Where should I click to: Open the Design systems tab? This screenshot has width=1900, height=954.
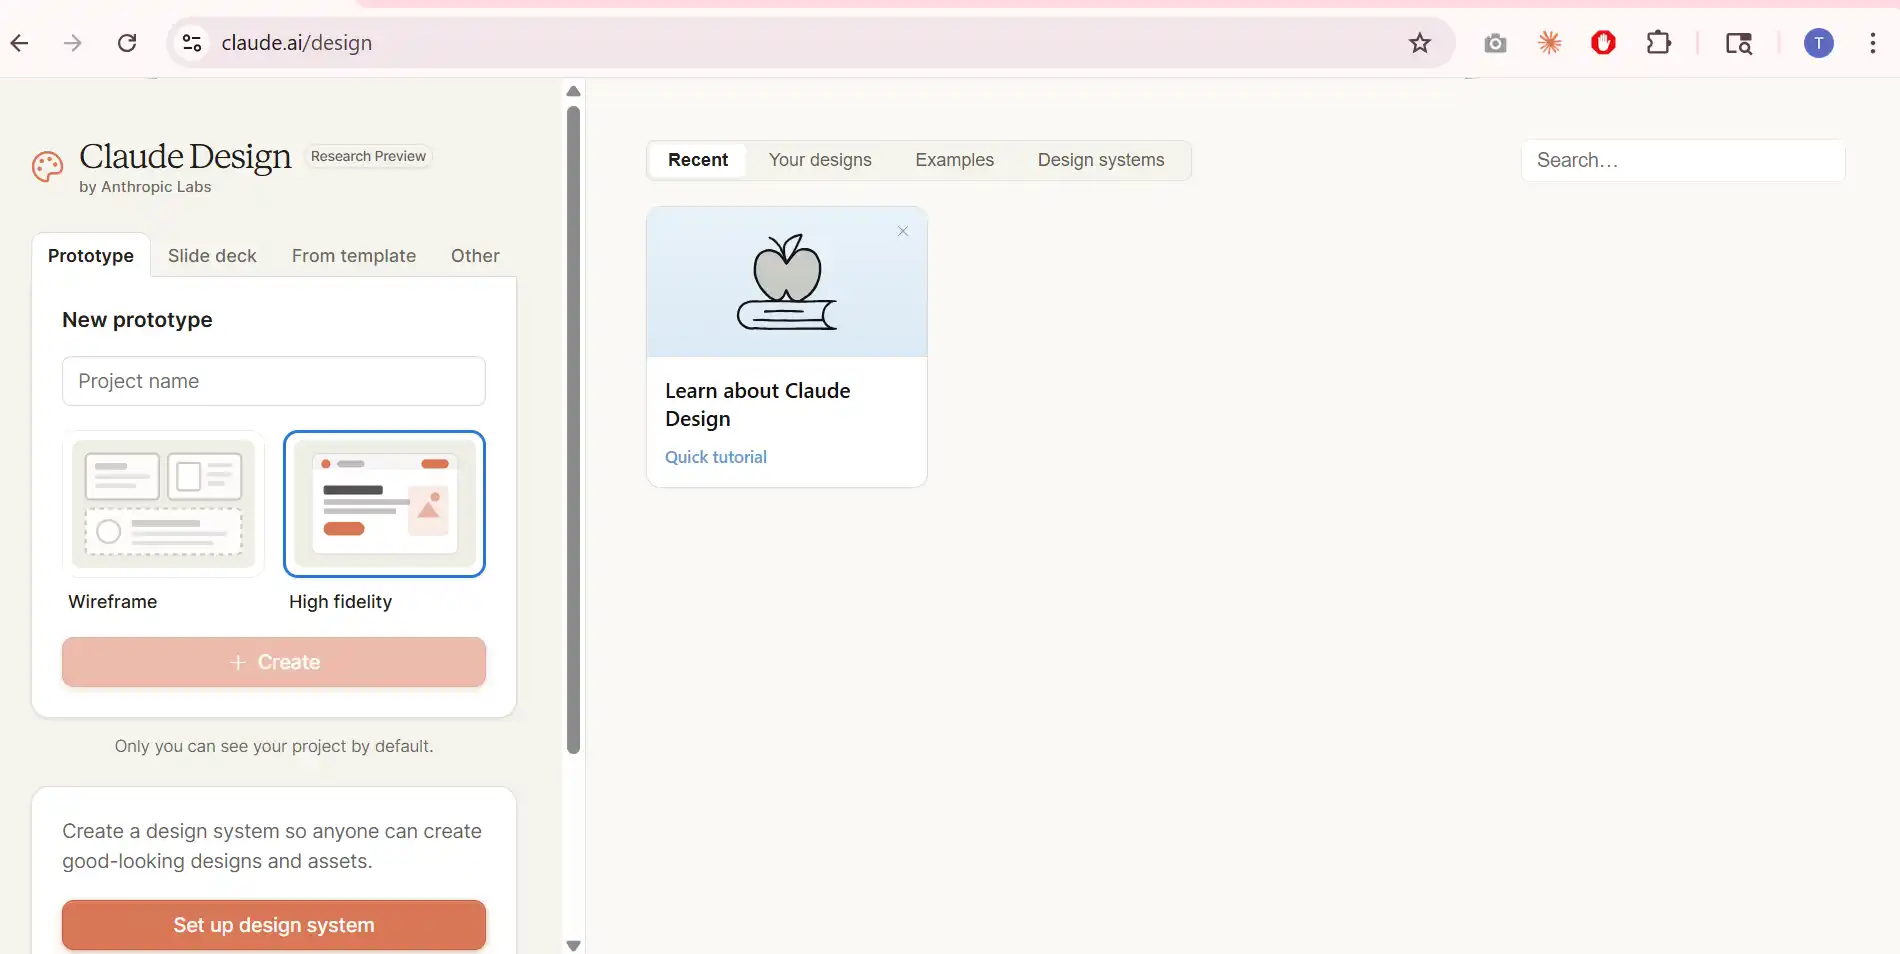(x=1101, y=160)
